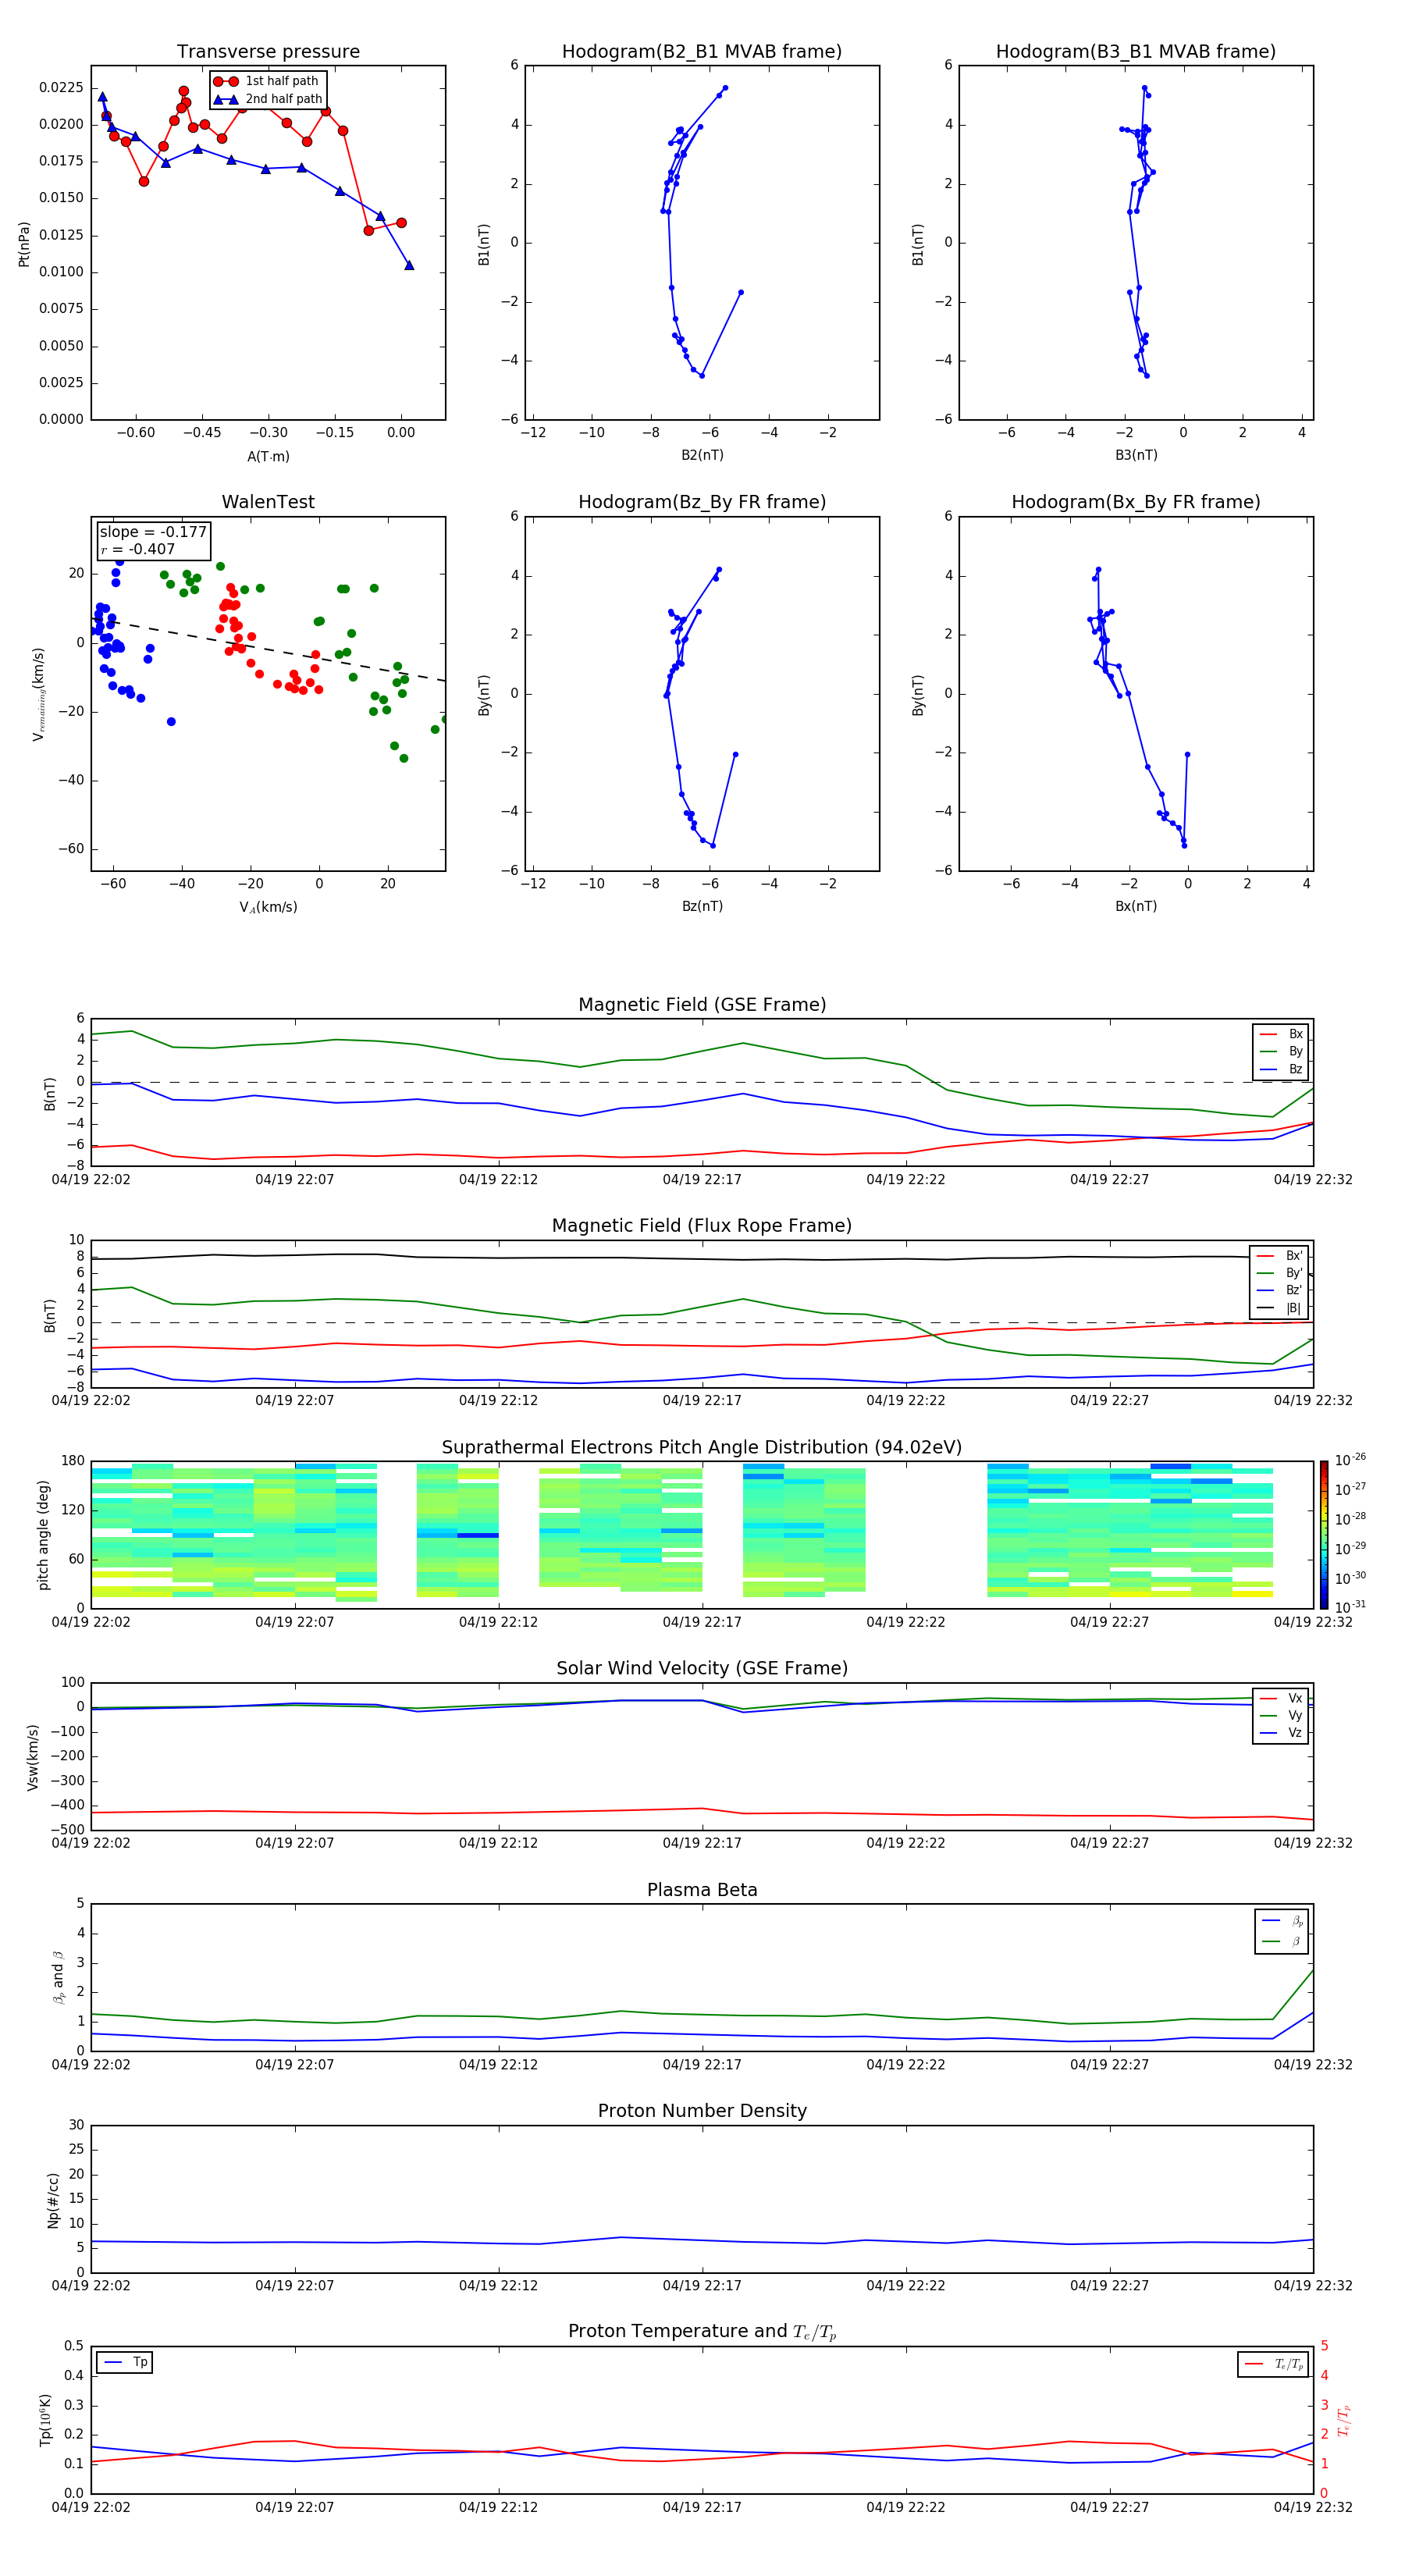Click the 'Proton Temperature and Te/Tp' title
The height and width of the screenshot is (2576, 1405).
[x=702, y=2332]
